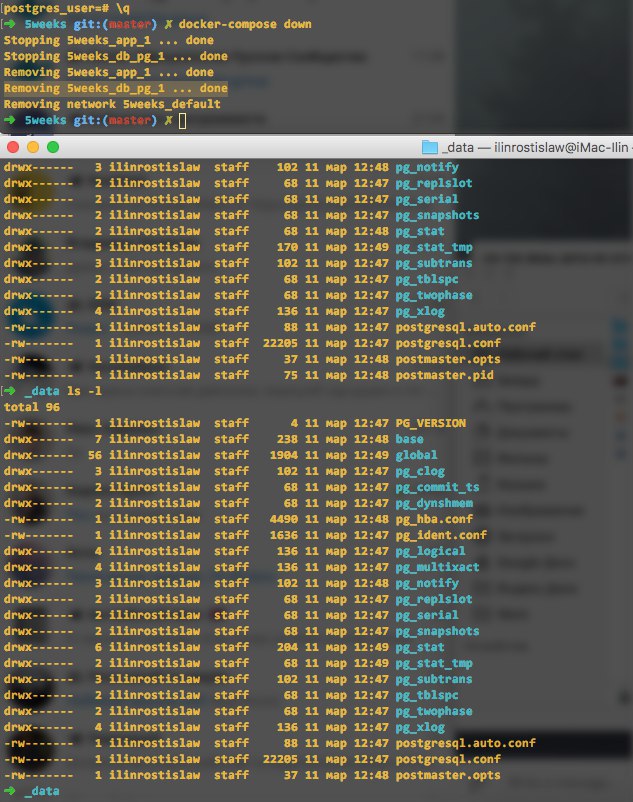Click the 'Stopping 5weeks_app_1 ... done' line

click(x=108, y=40)
